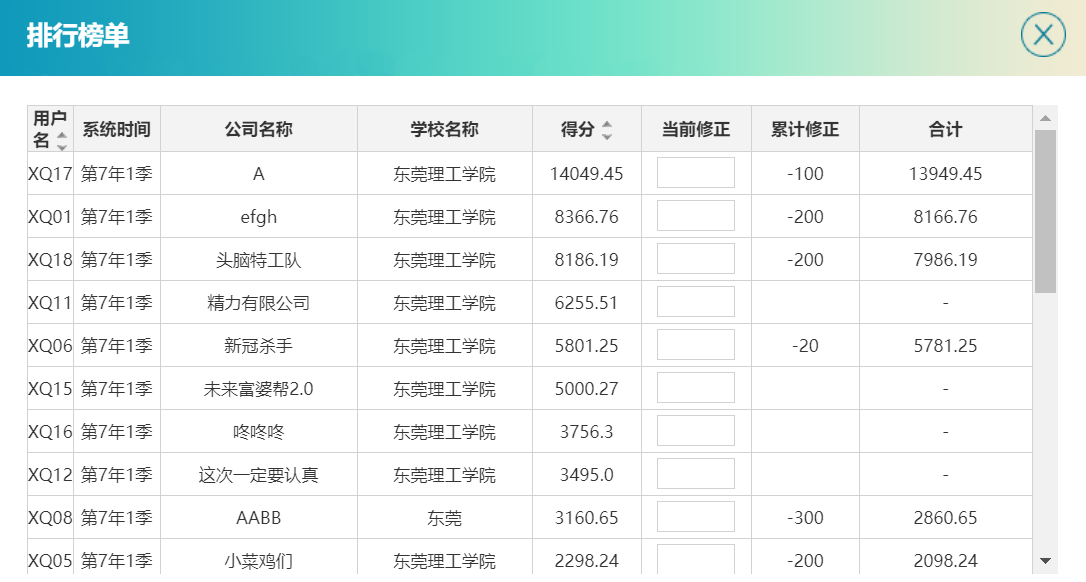Close the 排行榜单 dialog

[x=1043, y=35]
